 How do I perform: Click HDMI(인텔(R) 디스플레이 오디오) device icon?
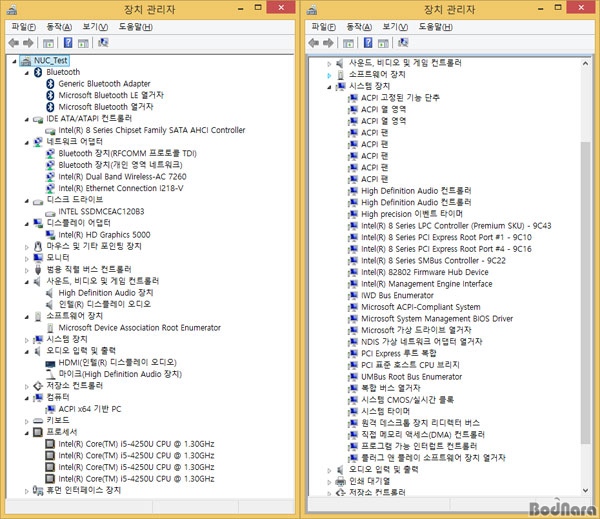pyautogui.click(x=50, y=363)
